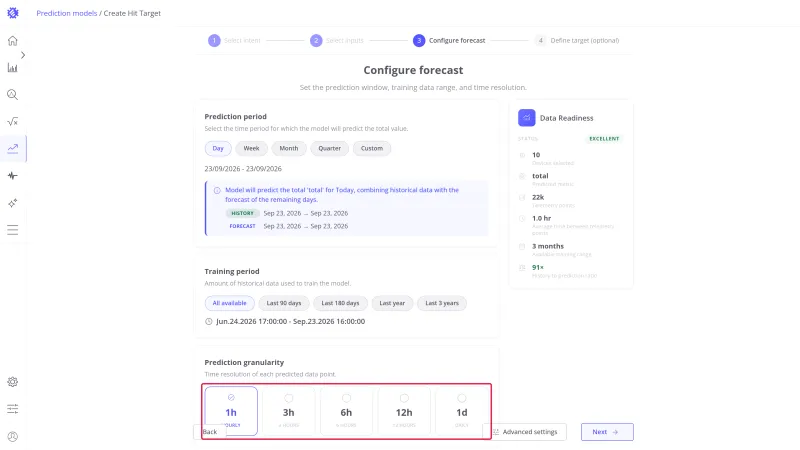
Task: Click the FORECAST label
Action: click(x=242, y=226)
